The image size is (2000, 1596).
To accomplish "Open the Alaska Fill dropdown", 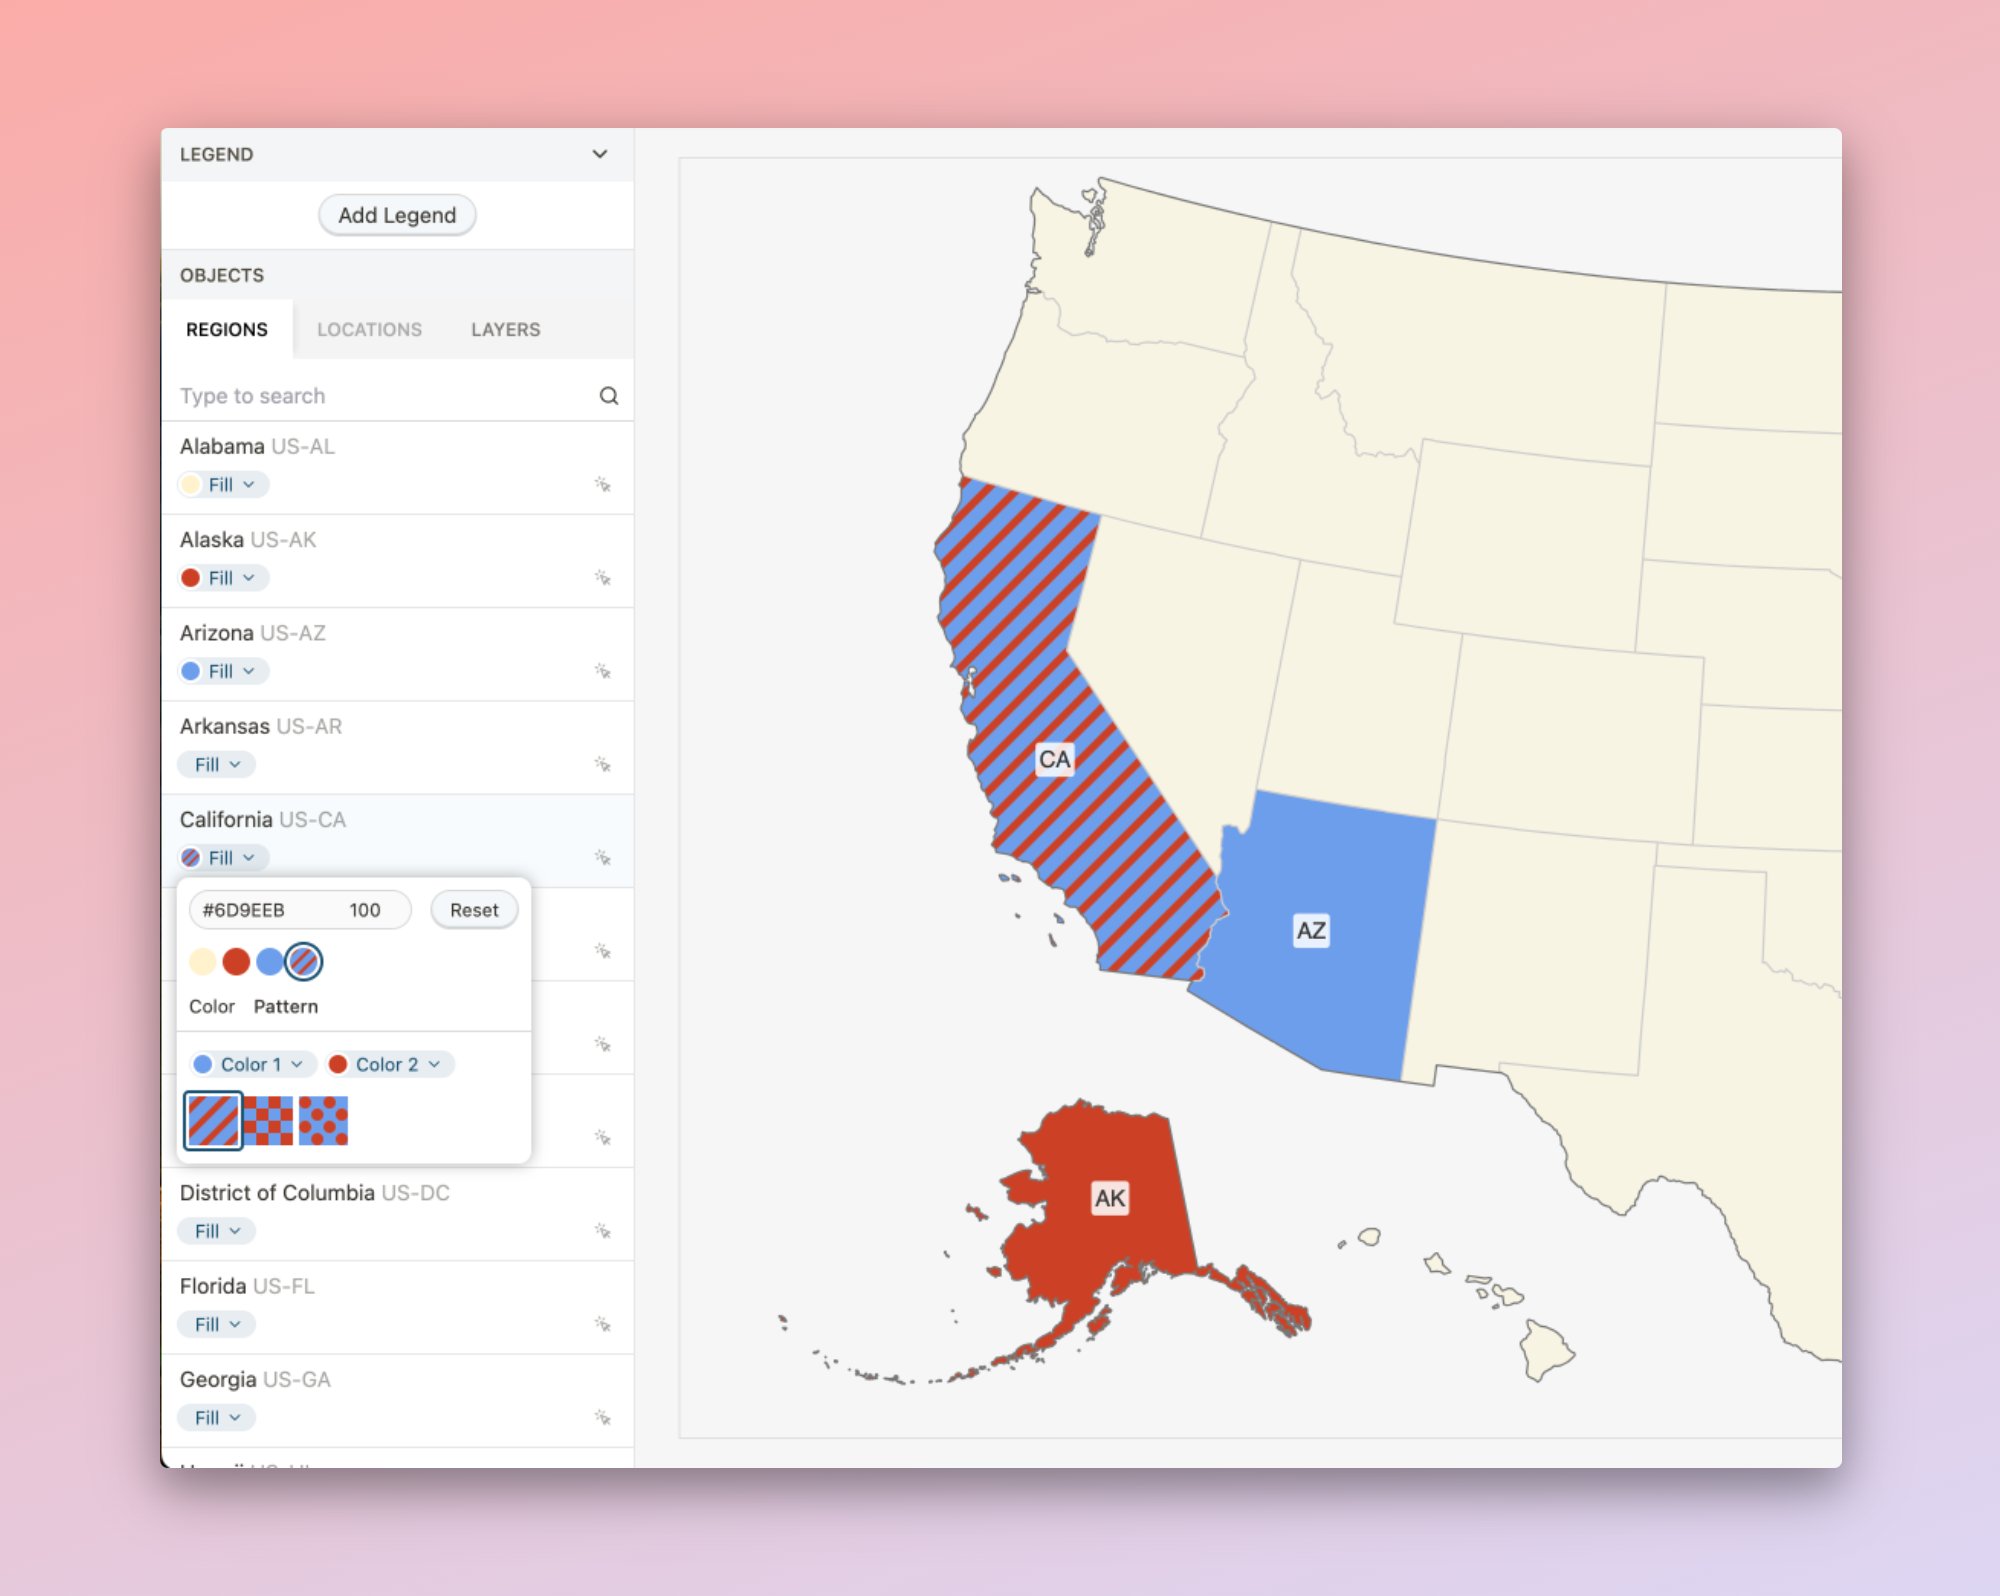I will [223, 578].
